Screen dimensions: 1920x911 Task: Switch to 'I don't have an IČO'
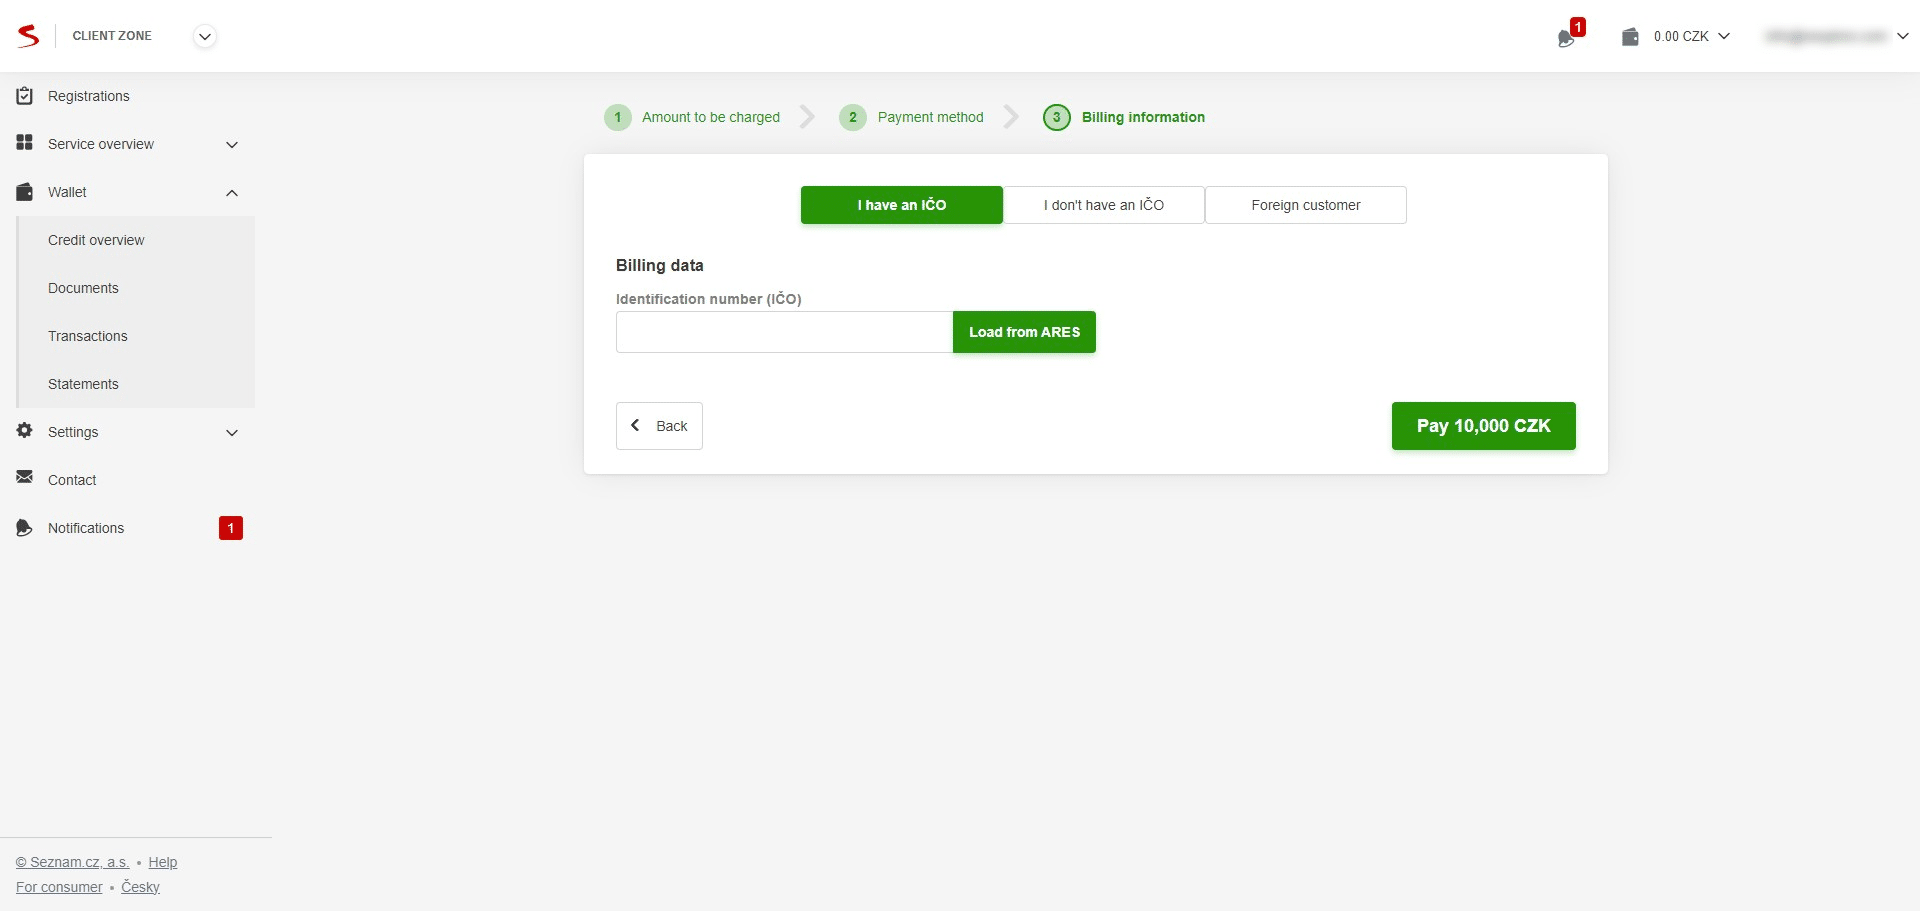1104,205
